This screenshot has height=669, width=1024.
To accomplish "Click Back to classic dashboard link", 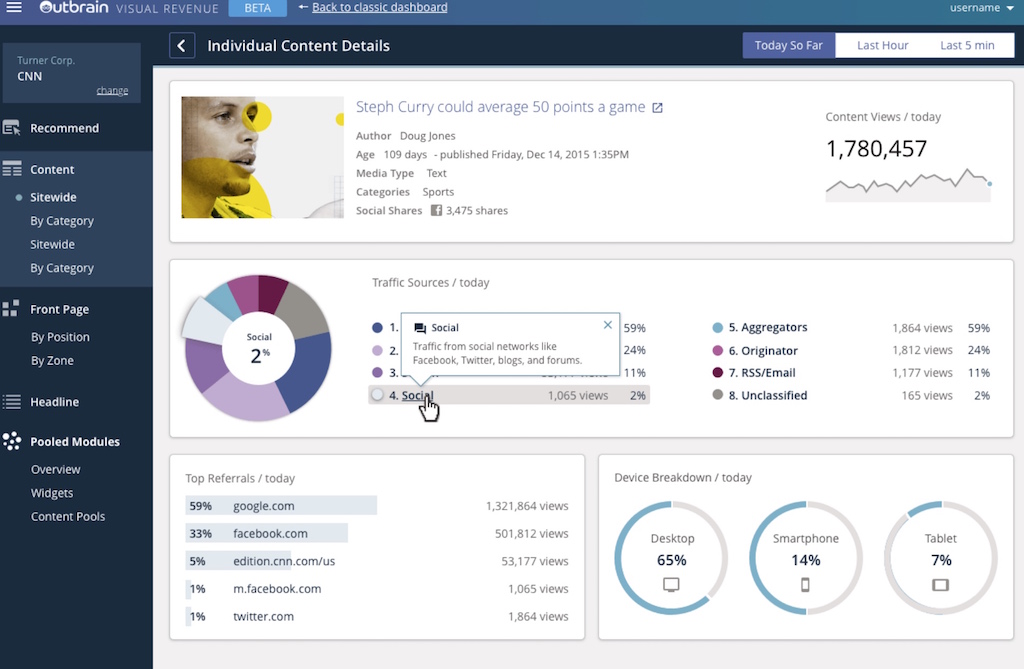I will pos(379,7).
